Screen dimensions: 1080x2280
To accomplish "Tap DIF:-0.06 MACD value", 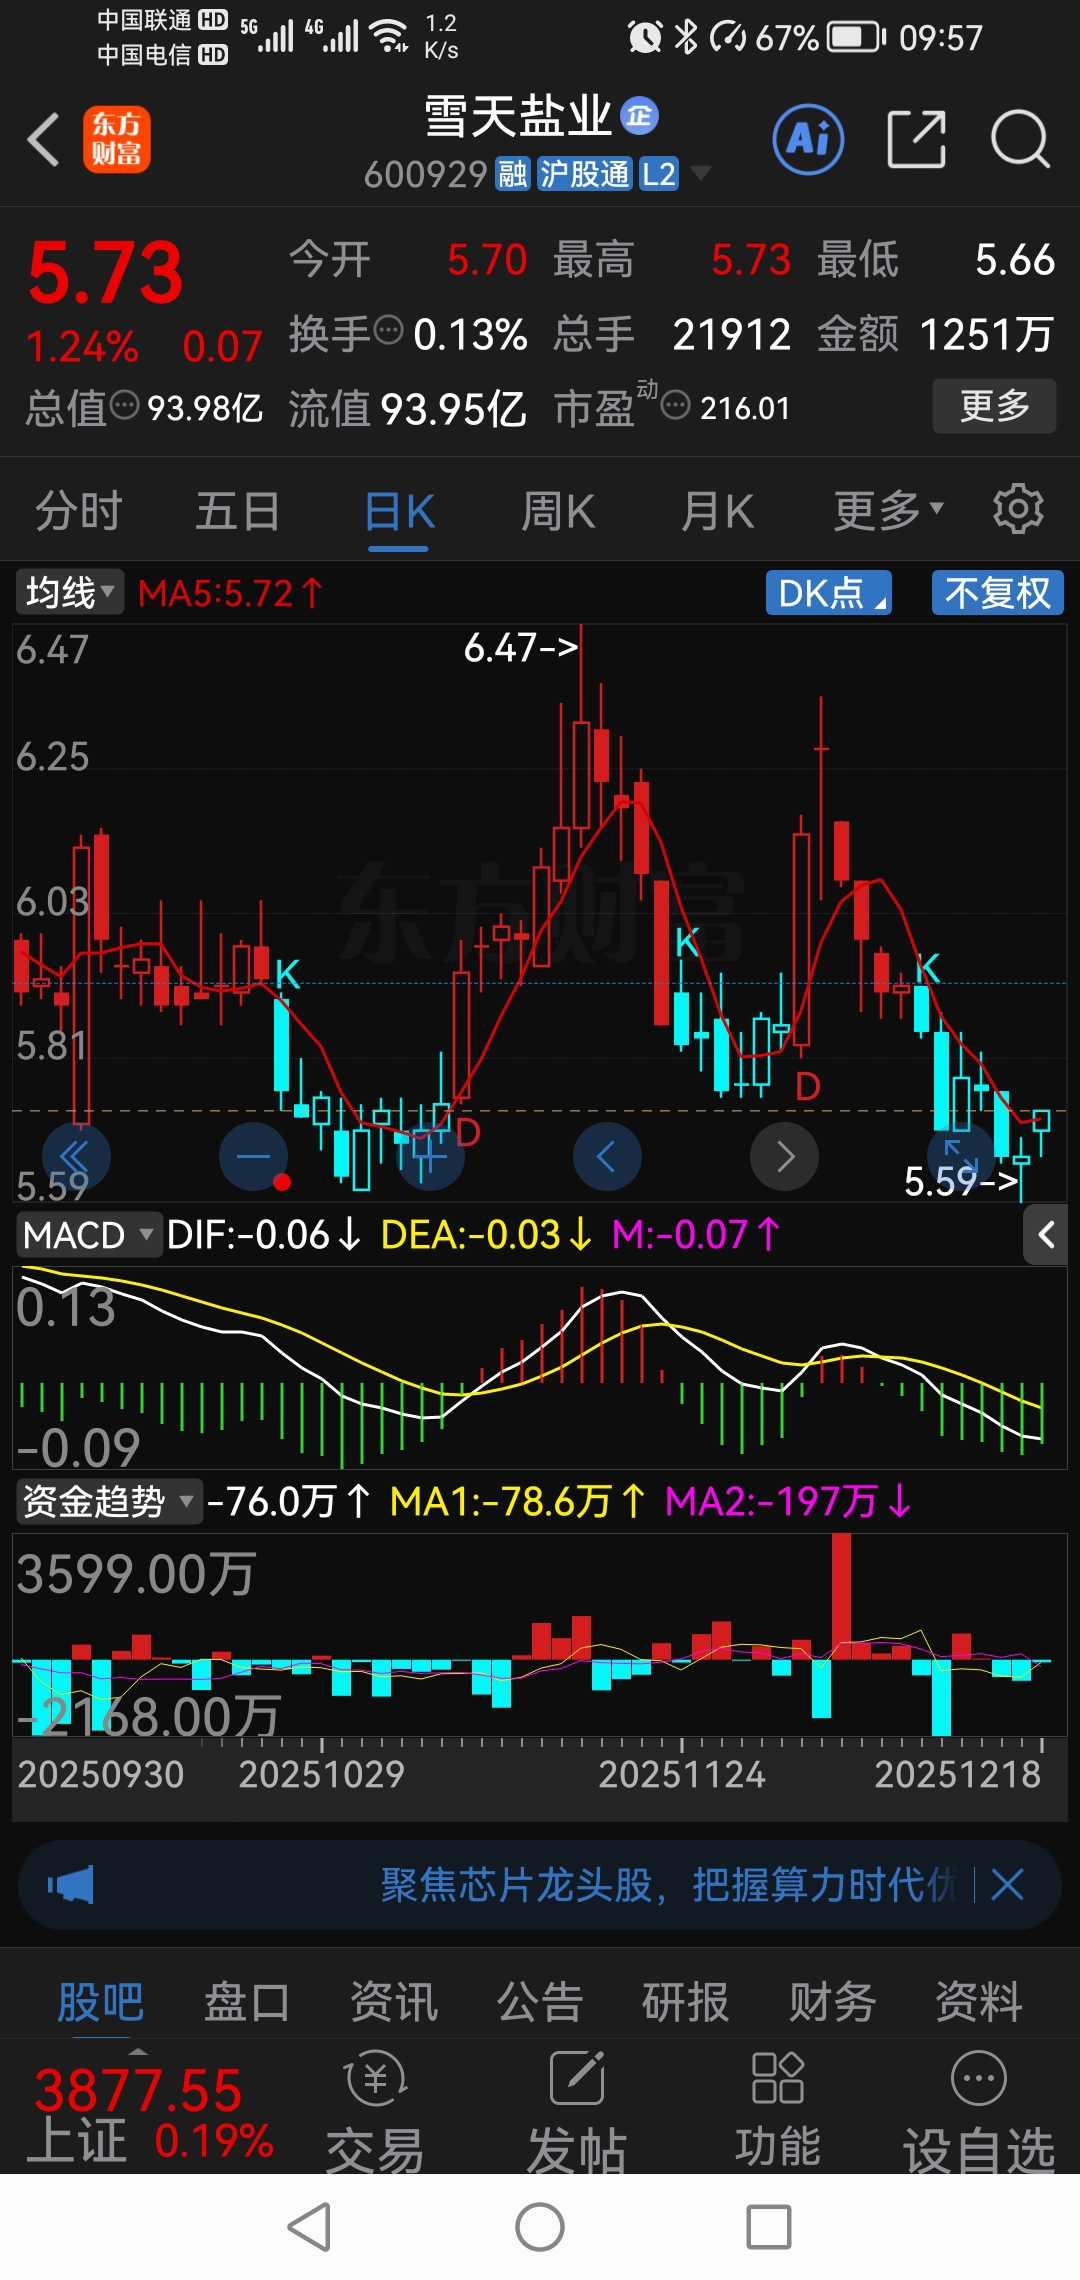I will (x=263, y=1235).
